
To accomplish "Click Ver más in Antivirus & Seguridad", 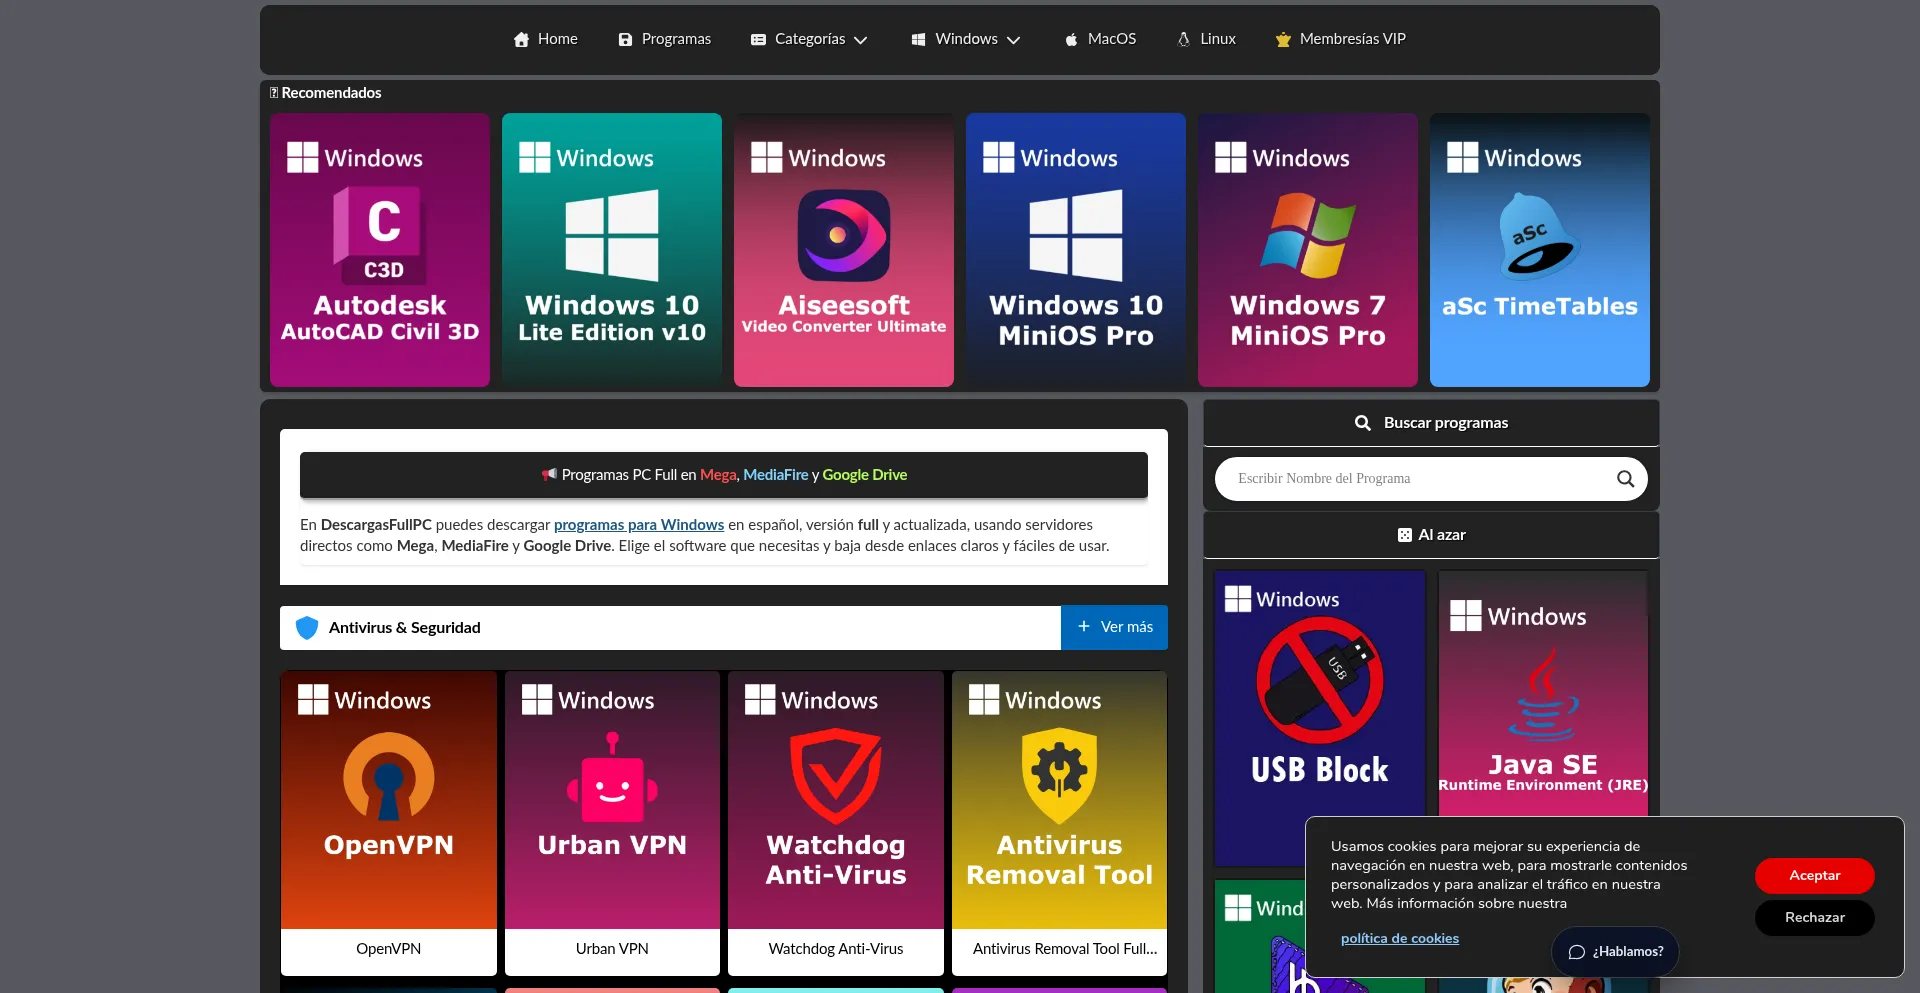I will tap(1114, 627).
